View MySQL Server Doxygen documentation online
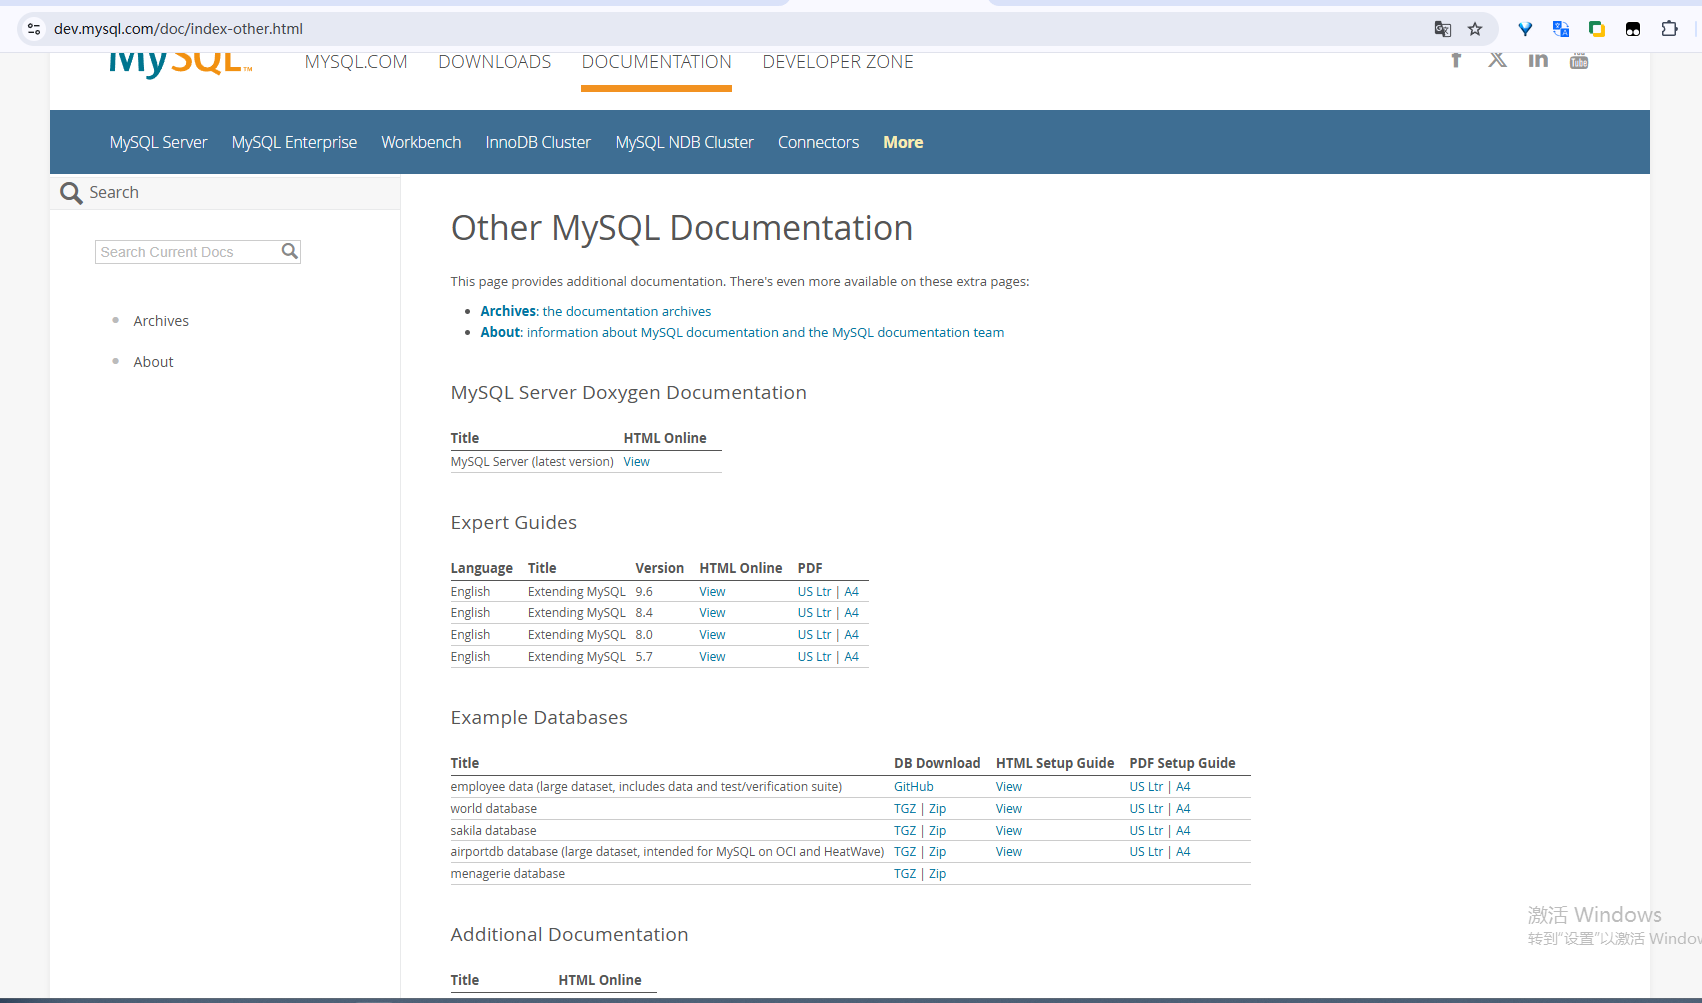This screenshot has width=1702, height=1003. [636, 462]
